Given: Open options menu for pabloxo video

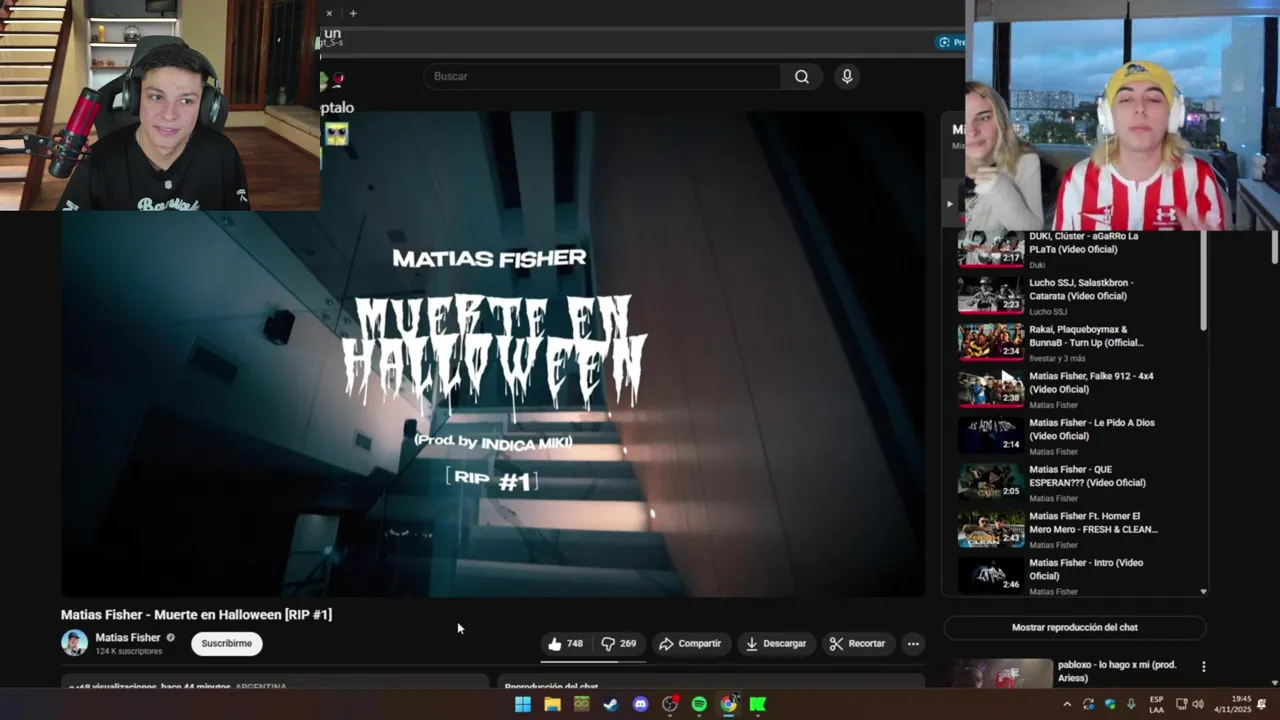Looking at the screenshot, I should coord(1203,667).
